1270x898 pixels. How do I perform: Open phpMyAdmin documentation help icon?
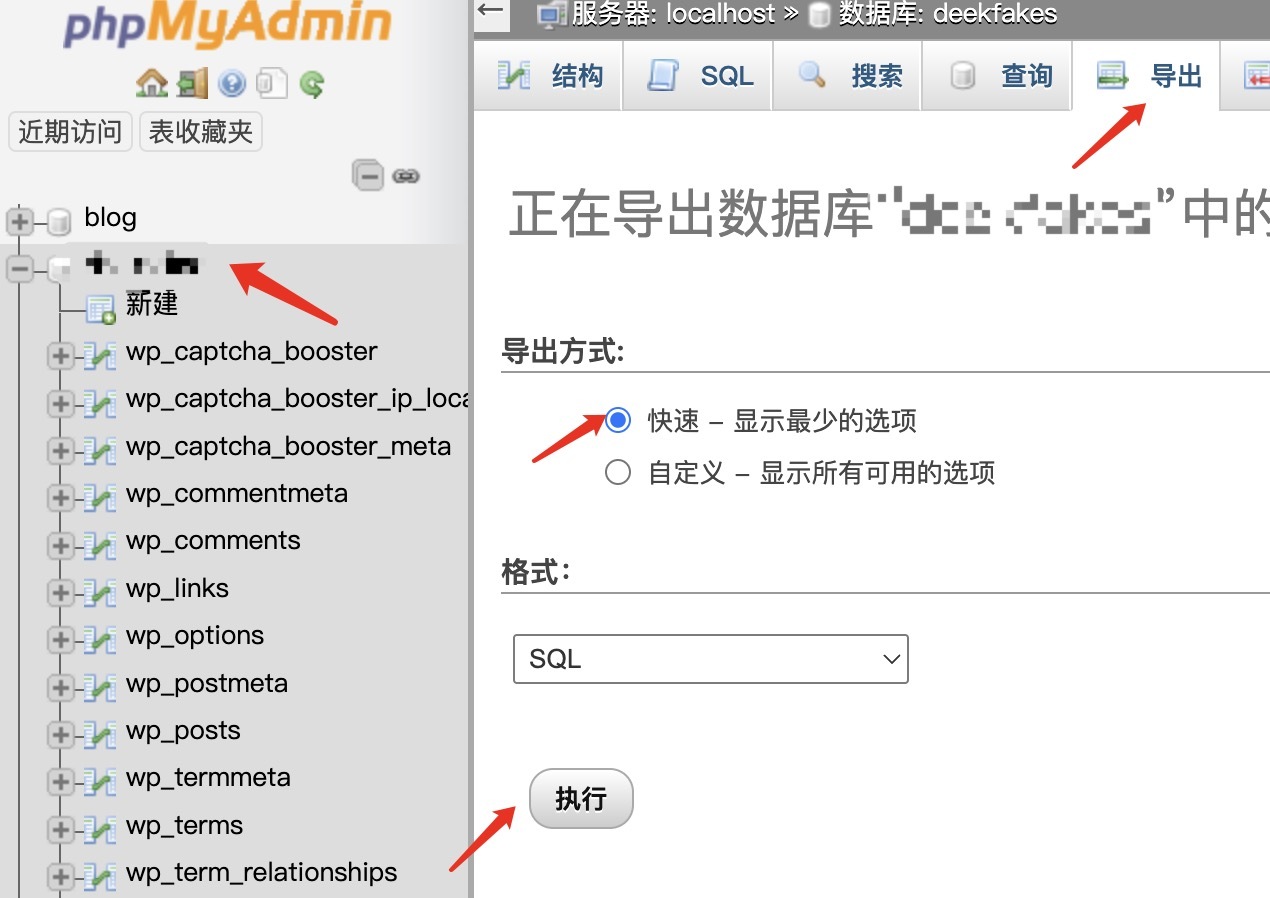[232, 83]
